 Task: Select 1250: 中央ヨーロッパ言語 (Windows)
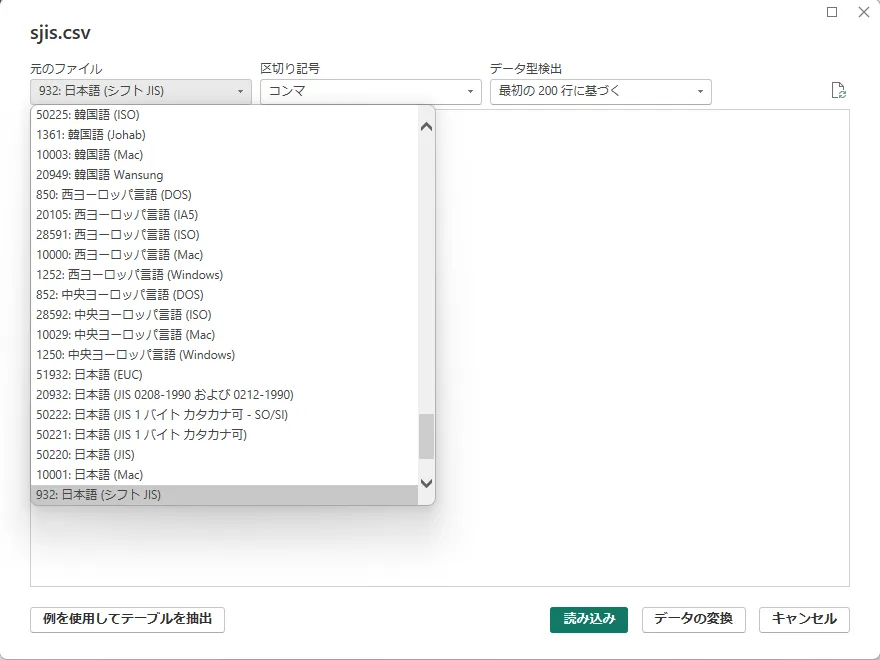click(x=224, y=355)
